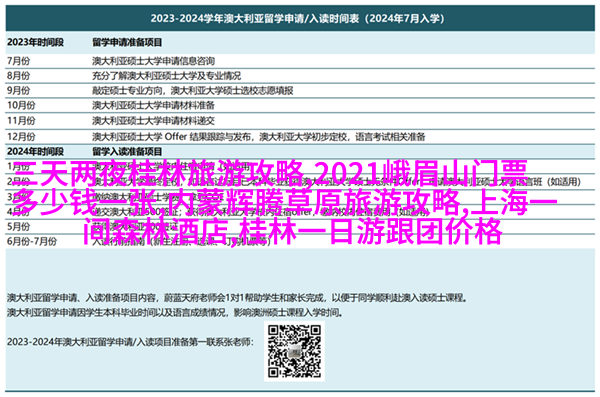Image resolution: width=600 pixels, height=397 pixels.
Task: Select the 11月份 row
Action: click(x=300, y=121)
